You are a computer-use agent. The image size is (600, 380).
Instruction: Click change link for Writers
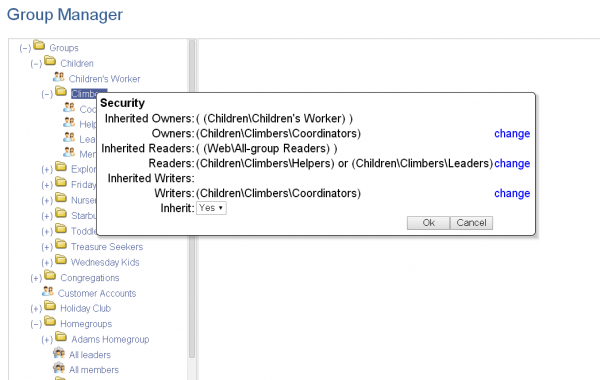click(x=512, y=193)
